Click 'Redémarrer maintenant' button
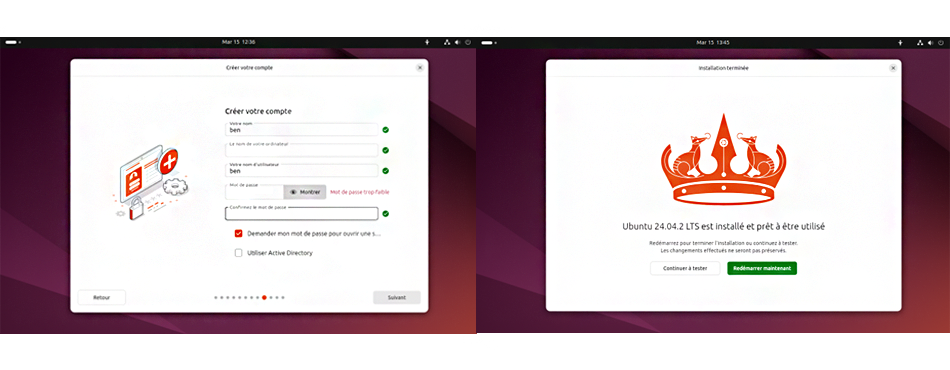 pyautogui.click(x=762, y=268)
